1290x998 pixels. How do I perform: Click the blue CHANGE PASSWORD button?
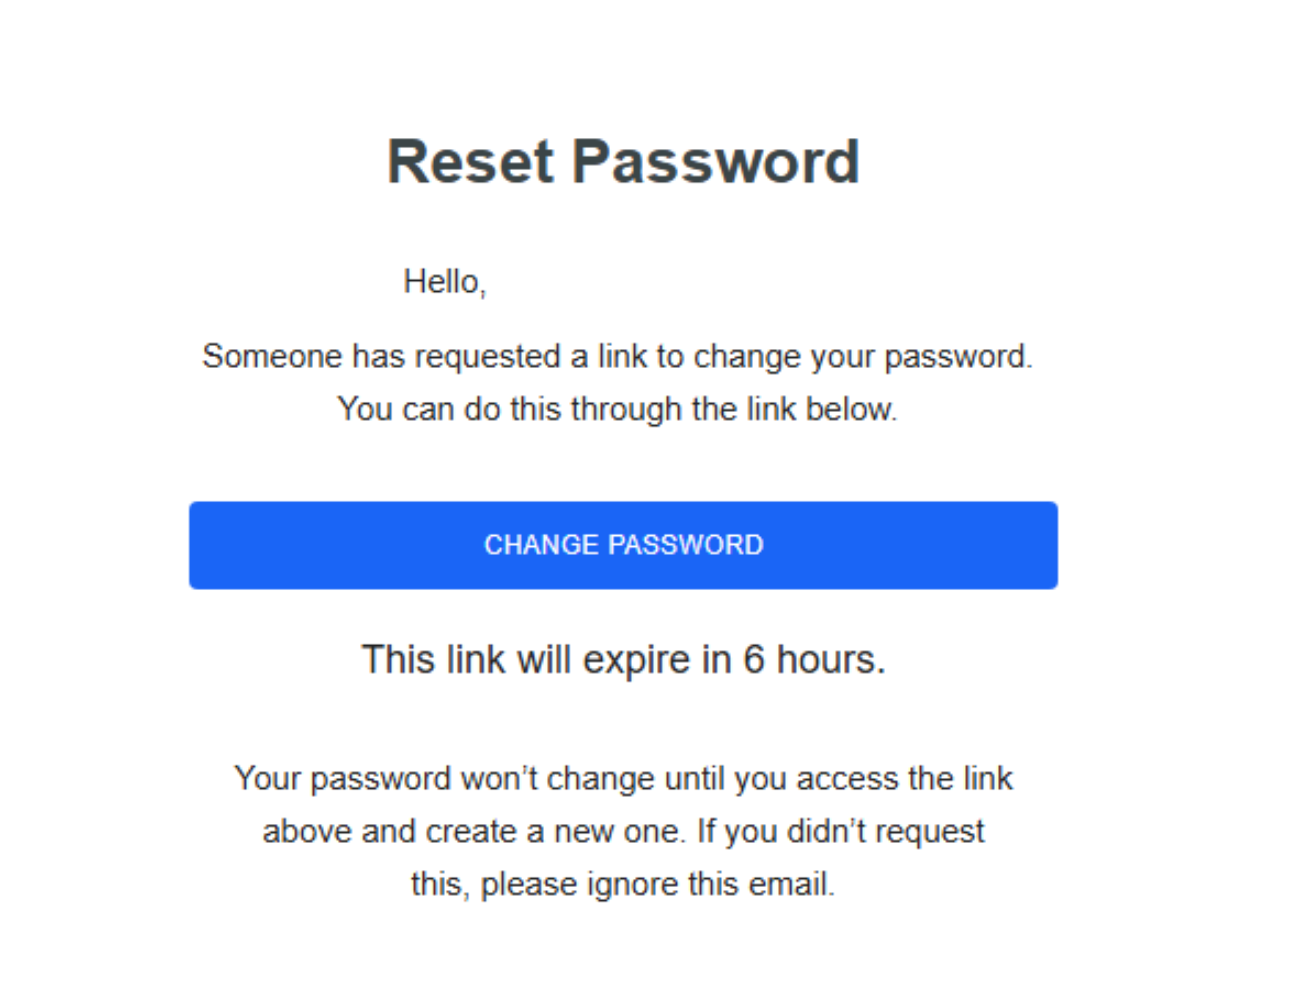tap(623, 545)
